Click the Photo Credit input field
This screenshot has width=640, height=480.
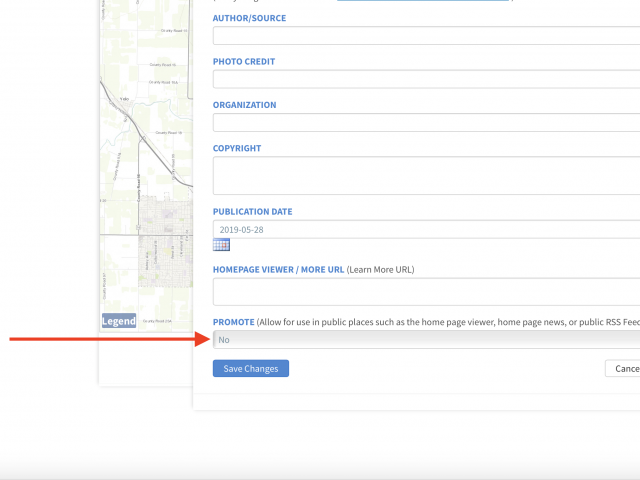(x=426, y=79)
